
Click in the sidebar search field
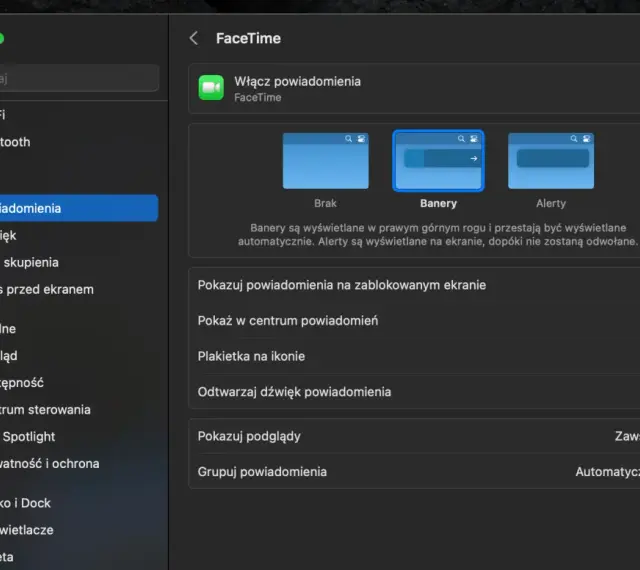[79, 78]
